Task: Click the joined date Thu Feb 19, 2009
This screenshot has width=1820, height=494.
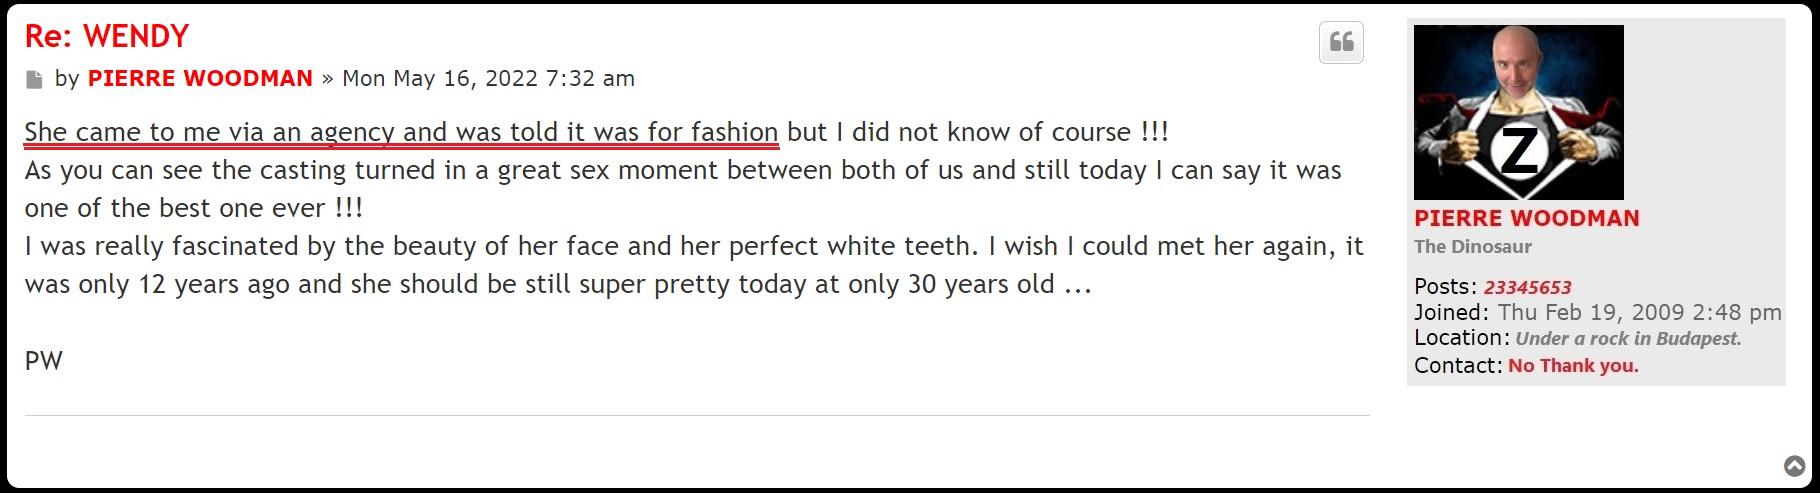Action: (1639, 313)
